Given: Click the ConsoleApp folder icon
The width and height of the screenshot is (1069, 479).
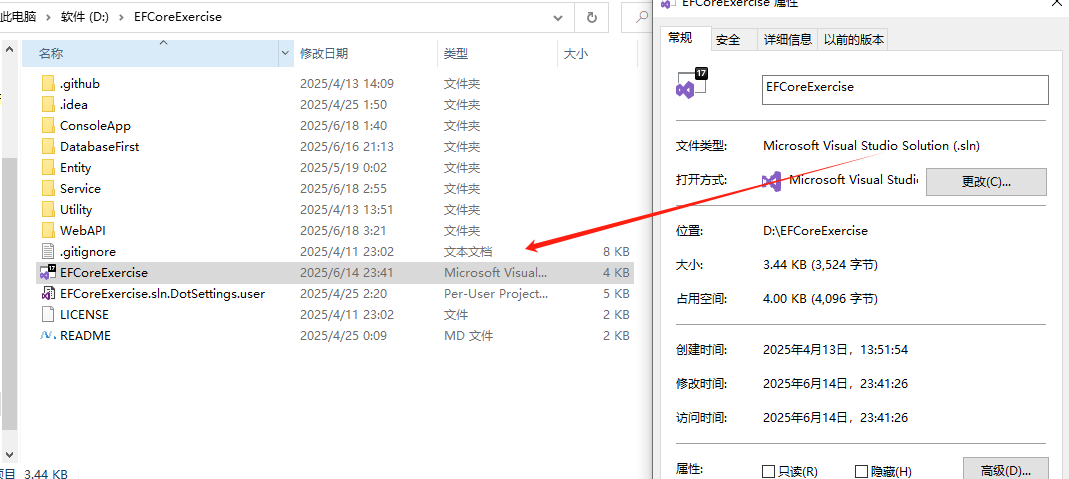Looking at the screenshot, I should (48, 126).
